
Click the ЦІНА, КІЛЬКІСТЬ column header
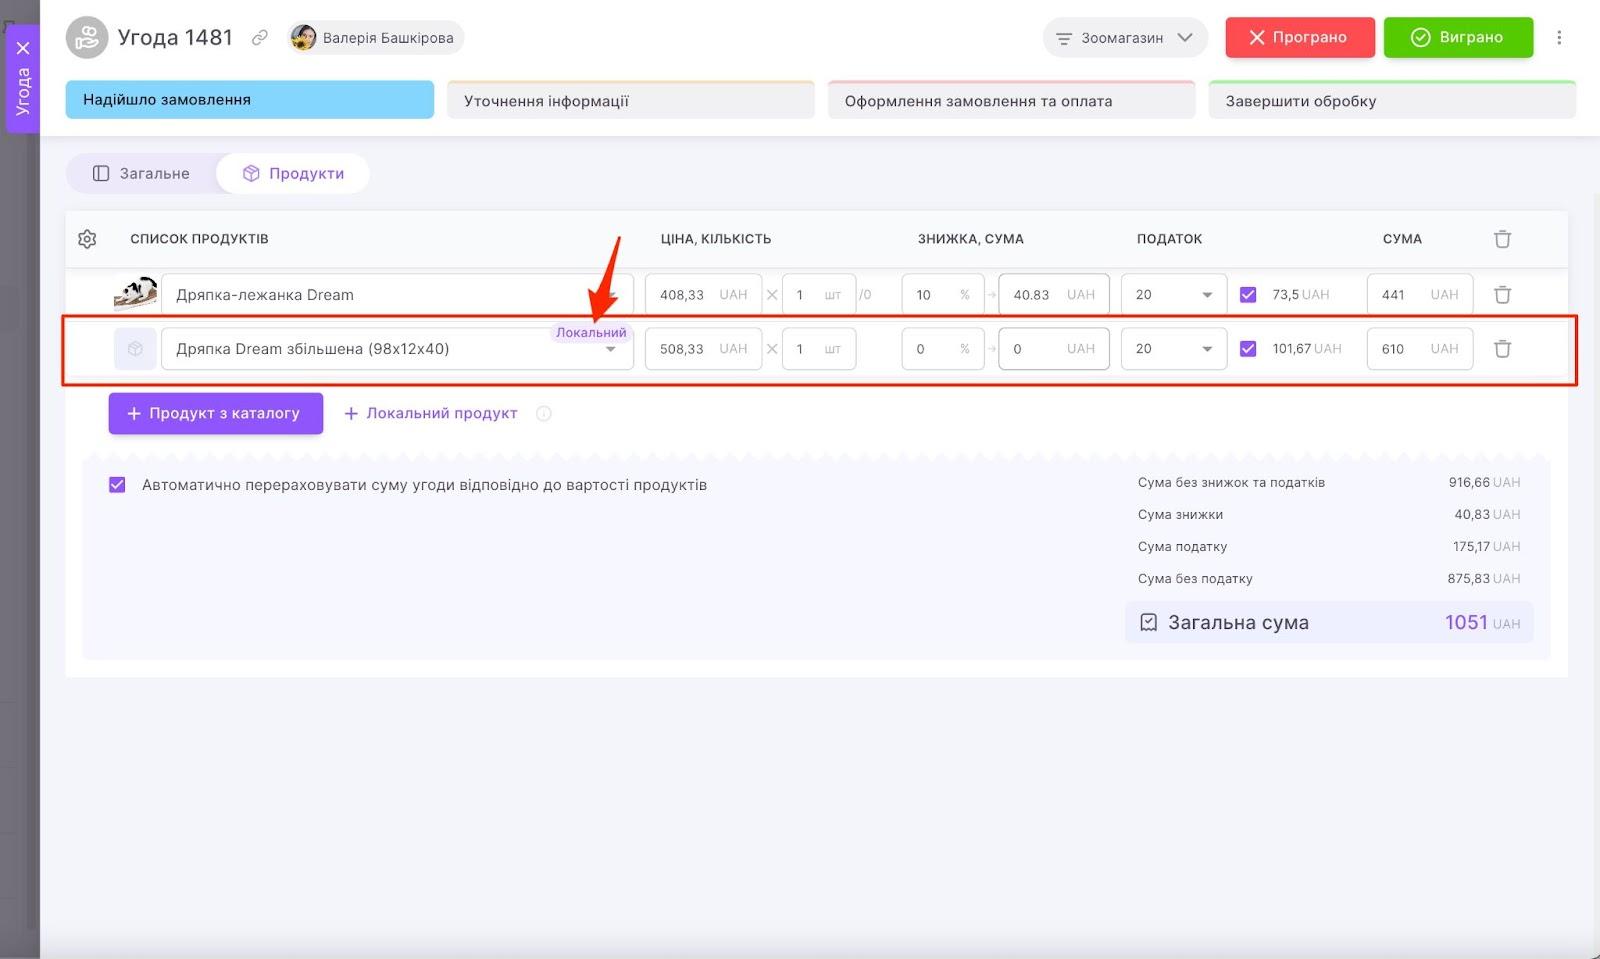tap(716, 239)
